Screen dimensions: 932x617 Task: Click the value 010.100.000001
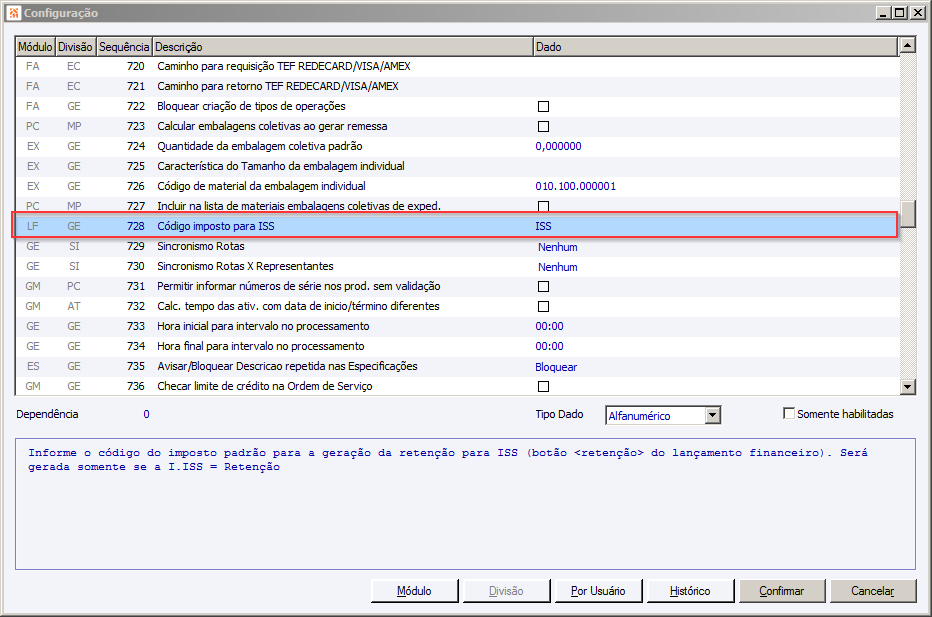coord(575,186)
